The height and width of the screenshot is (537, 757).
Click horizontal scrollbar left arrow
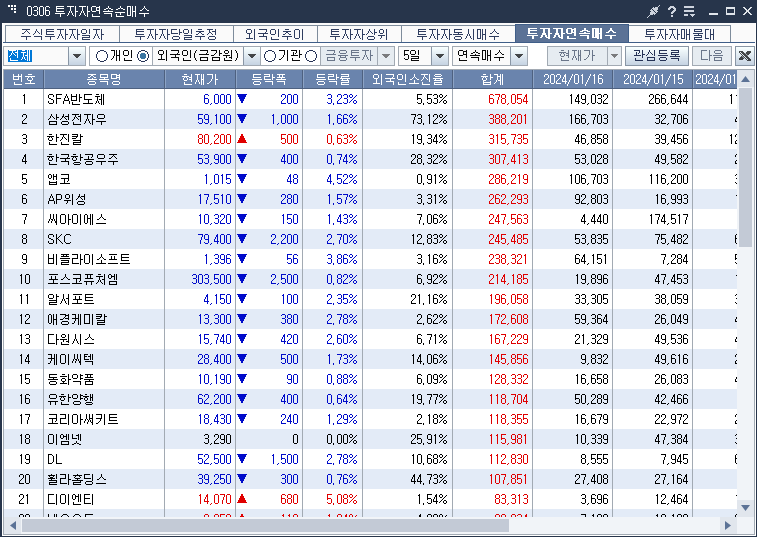click(x=13, y=525)
